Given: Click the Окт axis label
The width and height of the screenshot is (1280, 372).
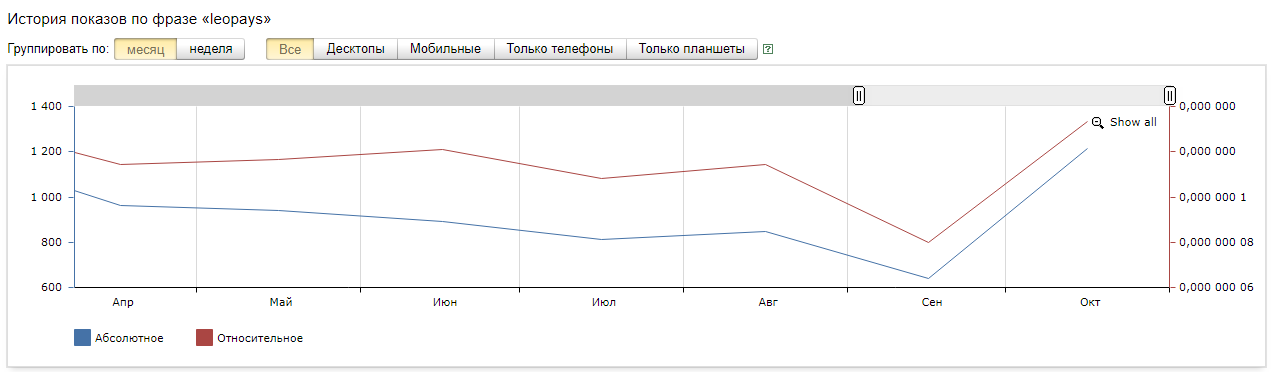Looking at the screenshot, I should 1090,302.
